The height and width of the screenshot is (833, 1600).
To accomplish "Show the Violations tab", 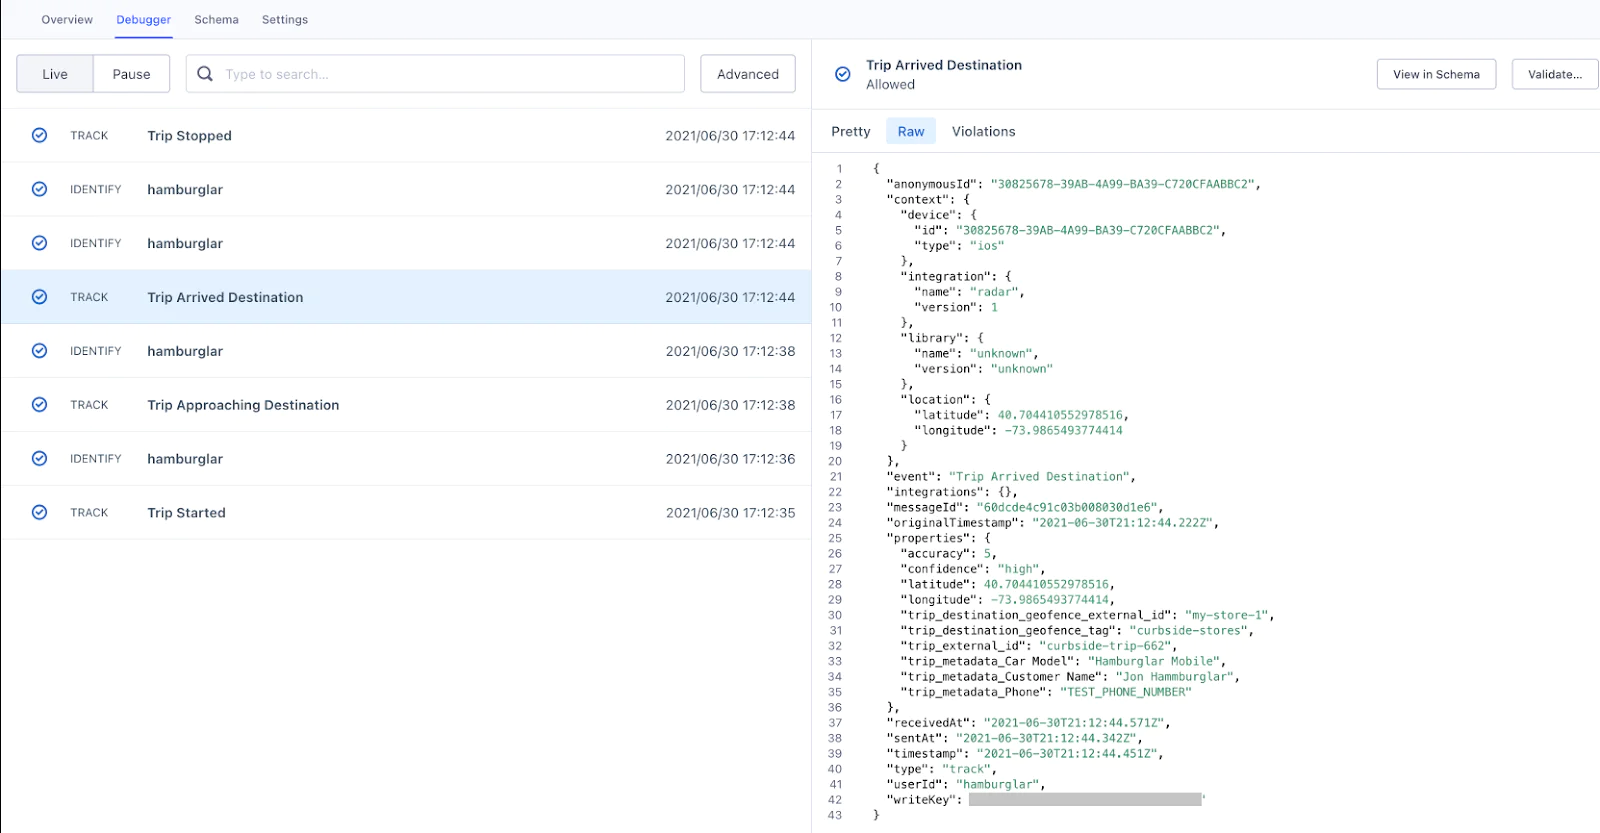I will (x=983, y=131).
